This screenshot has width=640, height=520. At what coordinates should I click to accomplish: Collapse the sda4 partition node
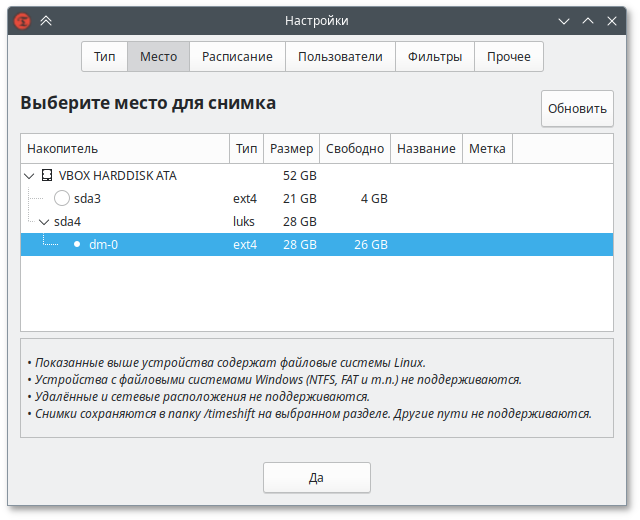click(44, 222)
